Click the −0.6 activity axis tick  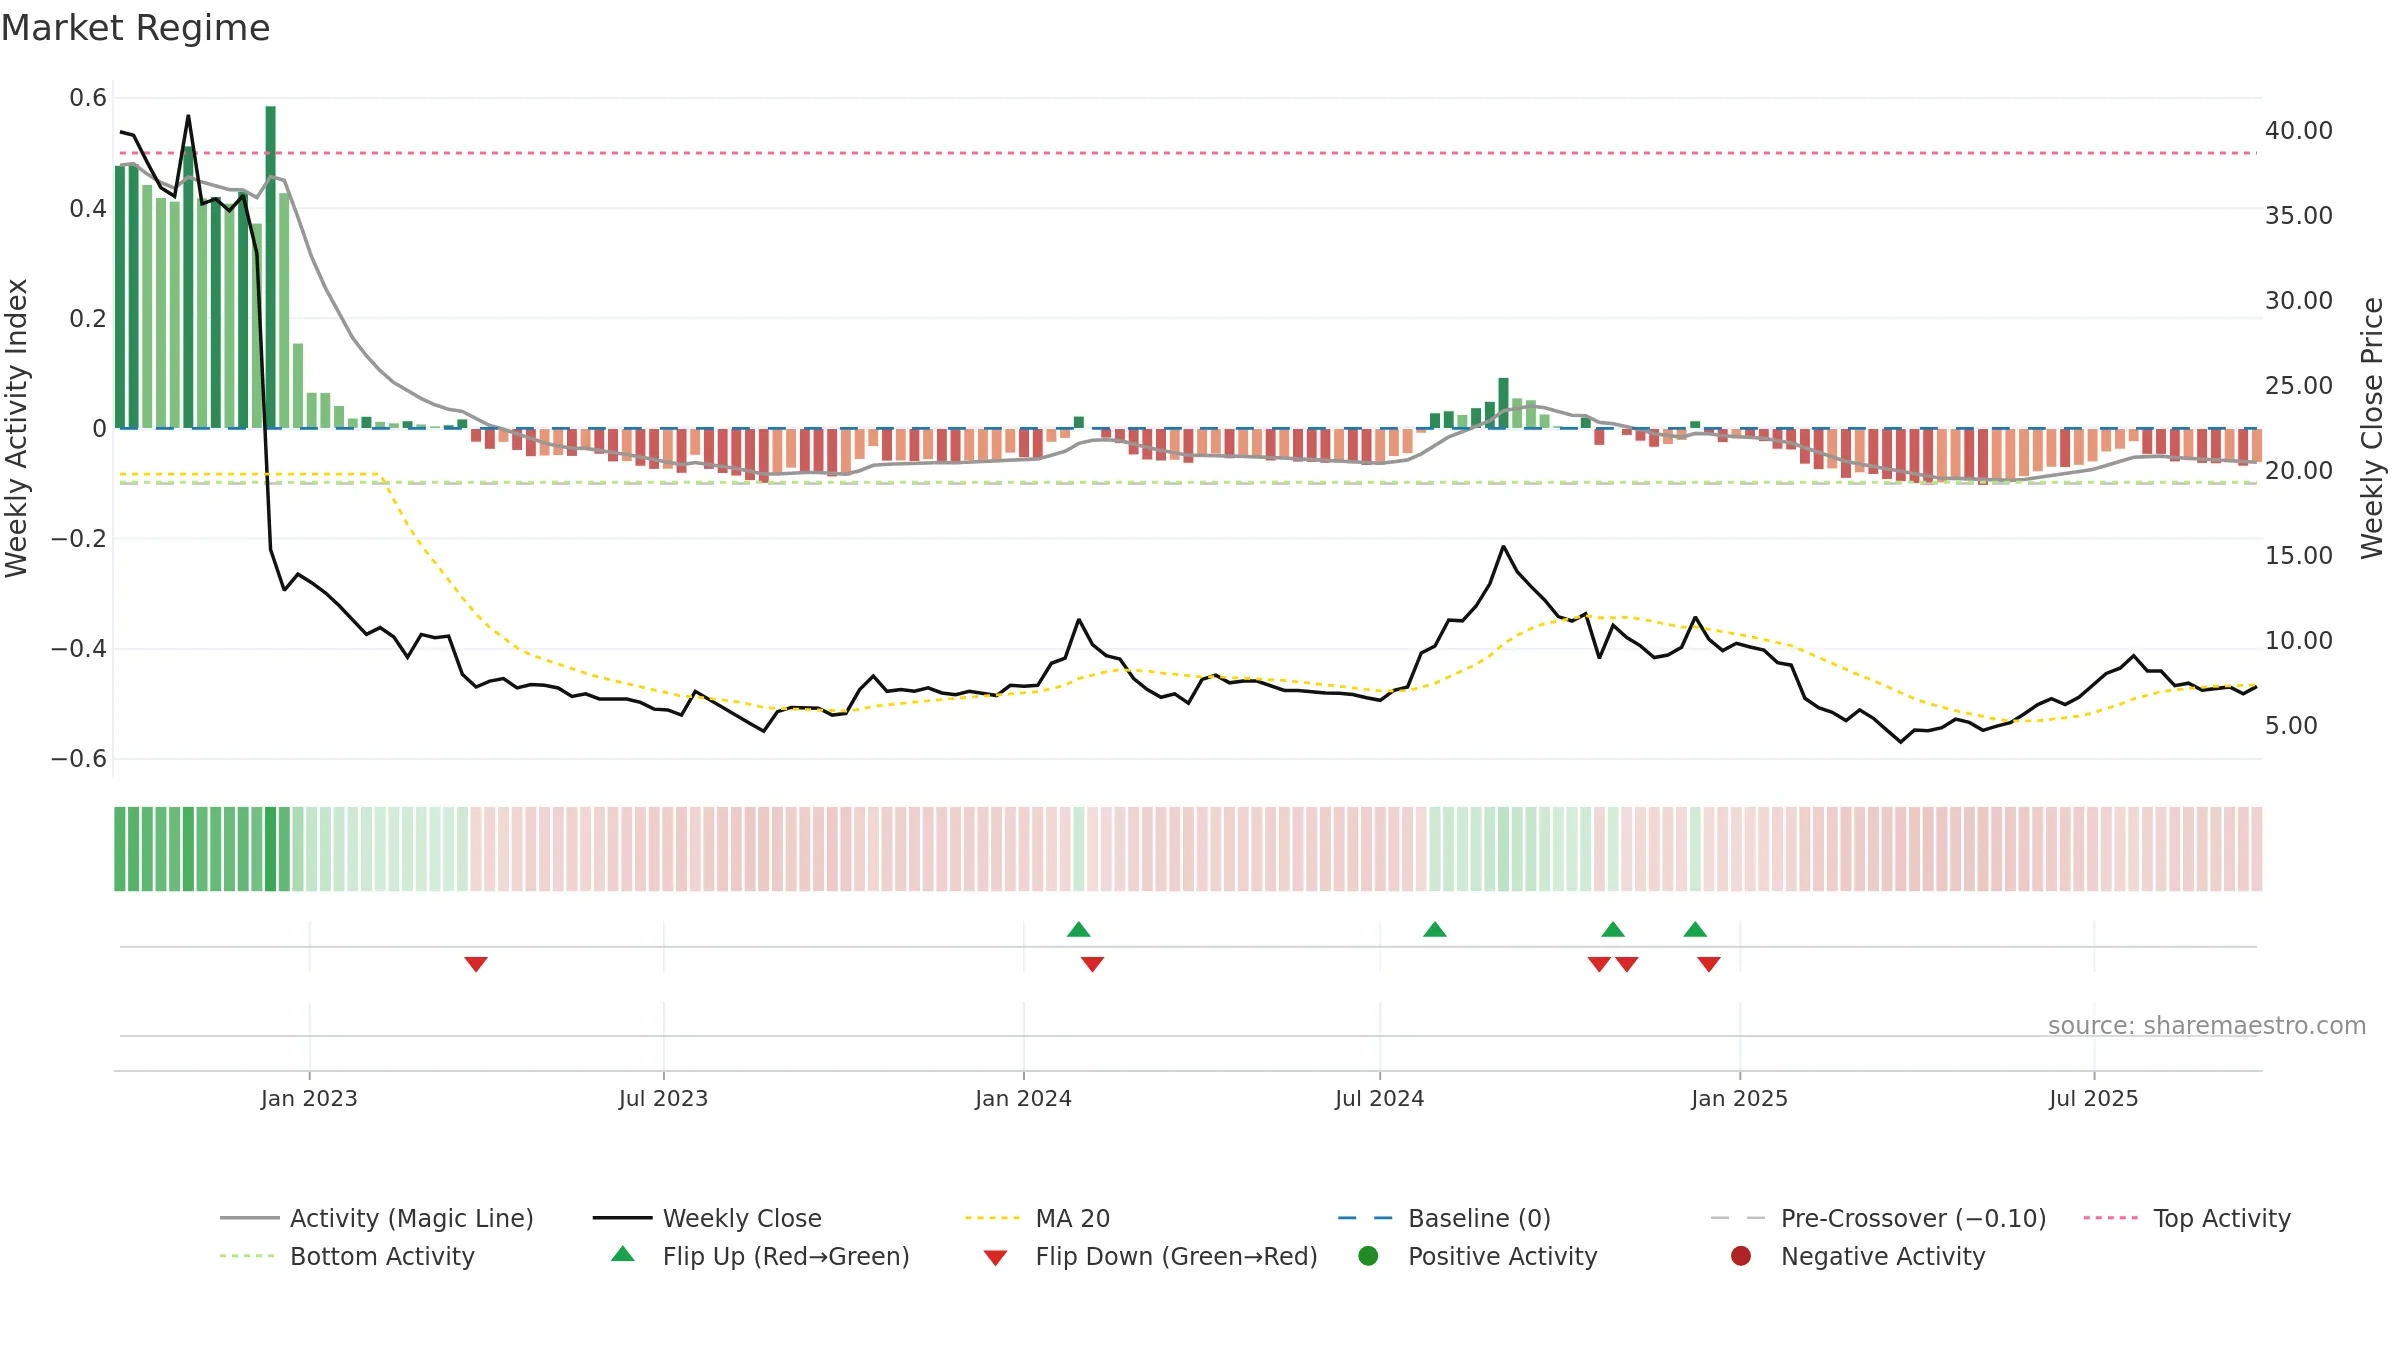pyautogui.click(x=79, y=759)
